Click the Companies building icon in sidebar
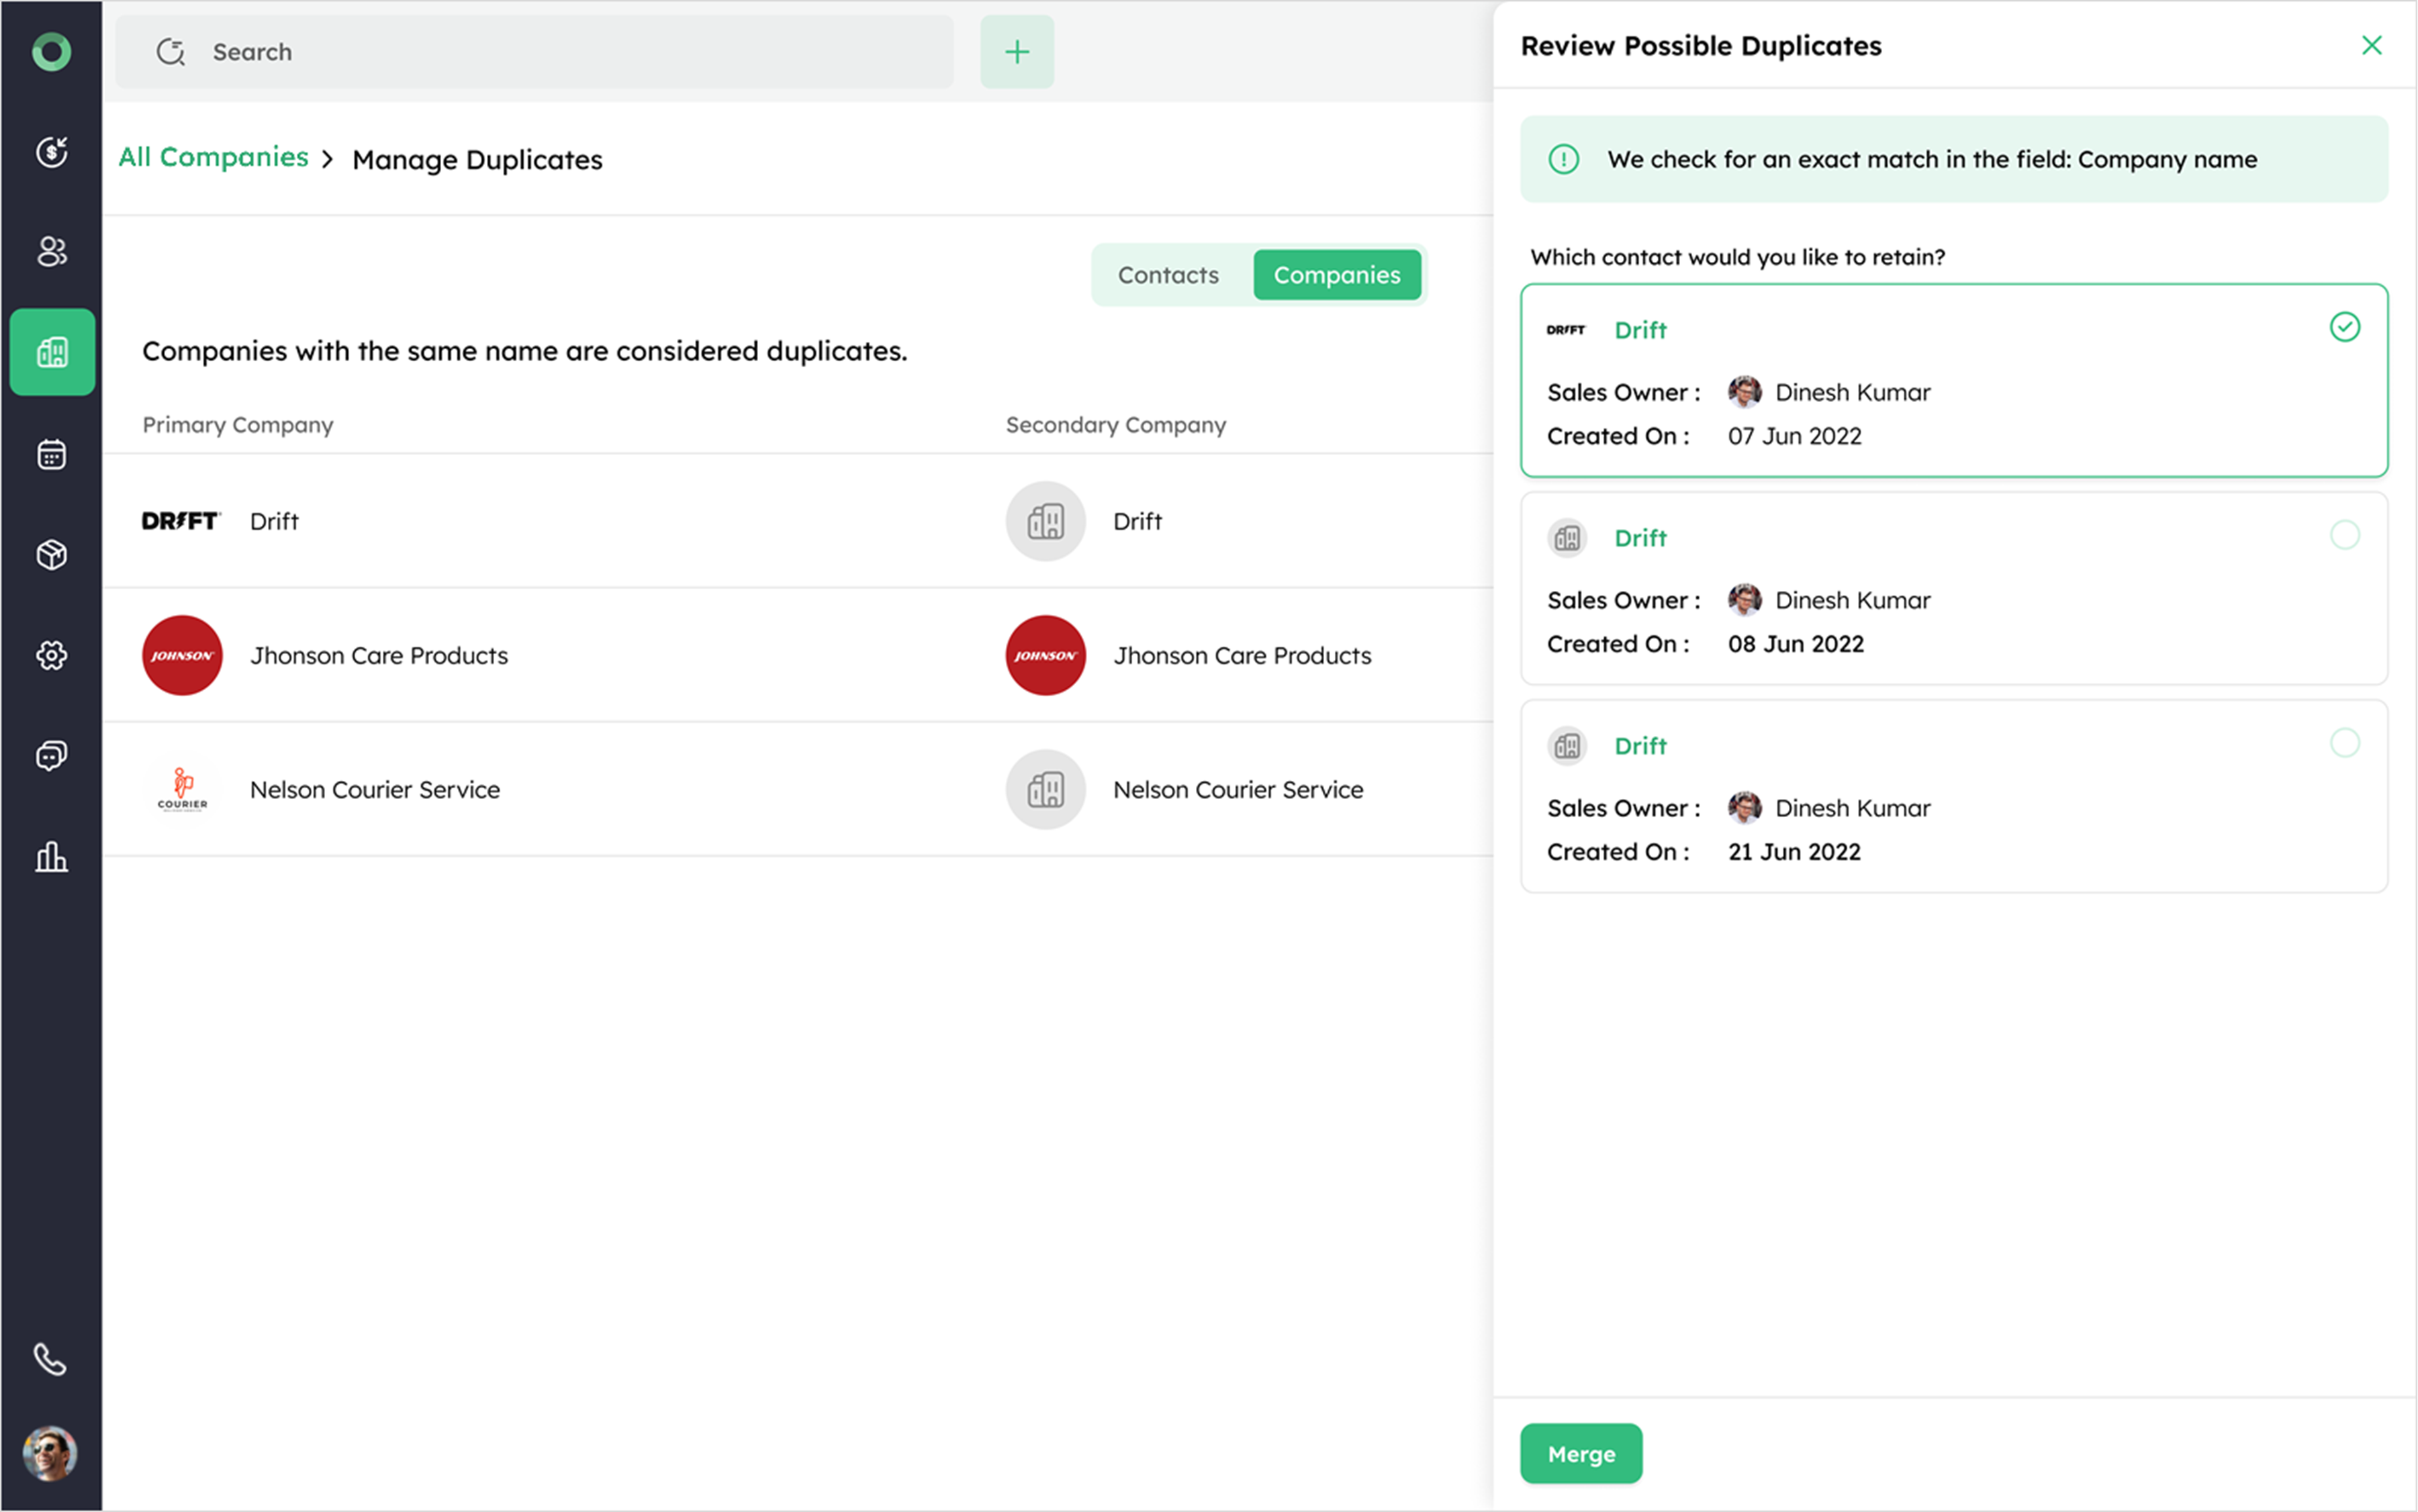This screenshot has height=1512, width=2418. click(x=52, y=352)
